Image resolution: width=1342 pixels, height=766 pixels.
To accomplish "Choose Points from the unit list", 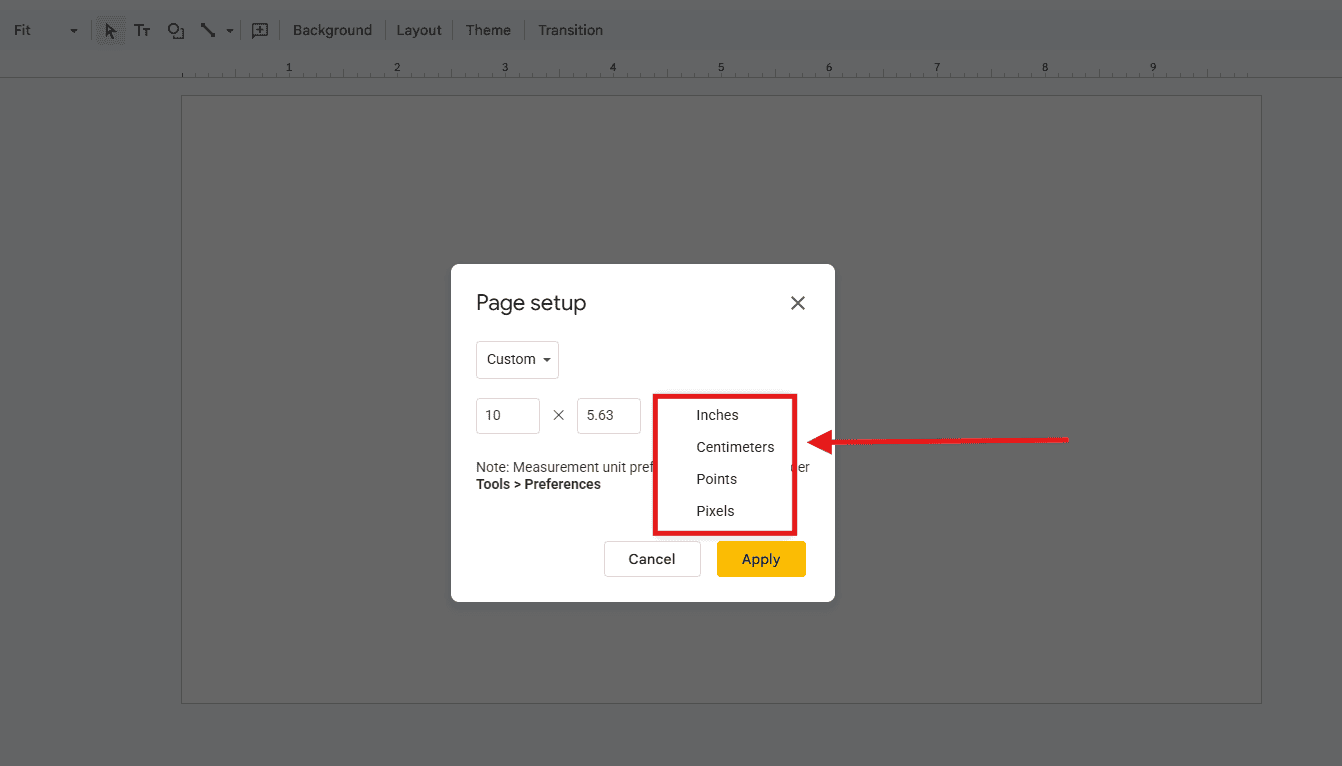I will 716,479.
